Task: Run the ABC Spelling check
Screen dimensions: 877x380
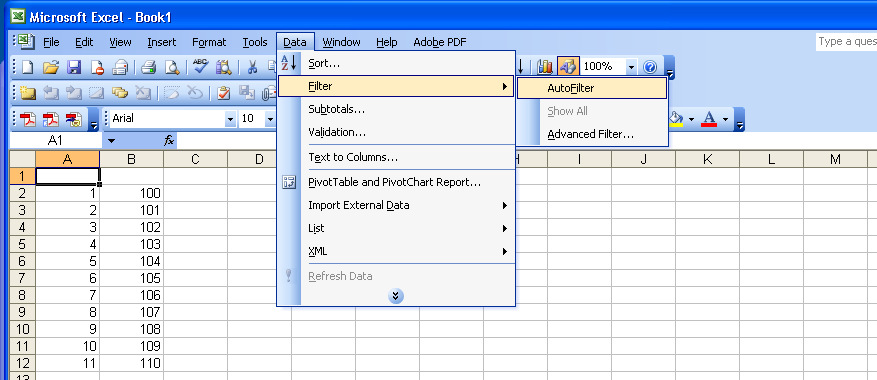Action: pyautogui.click(x=200, y=67)
